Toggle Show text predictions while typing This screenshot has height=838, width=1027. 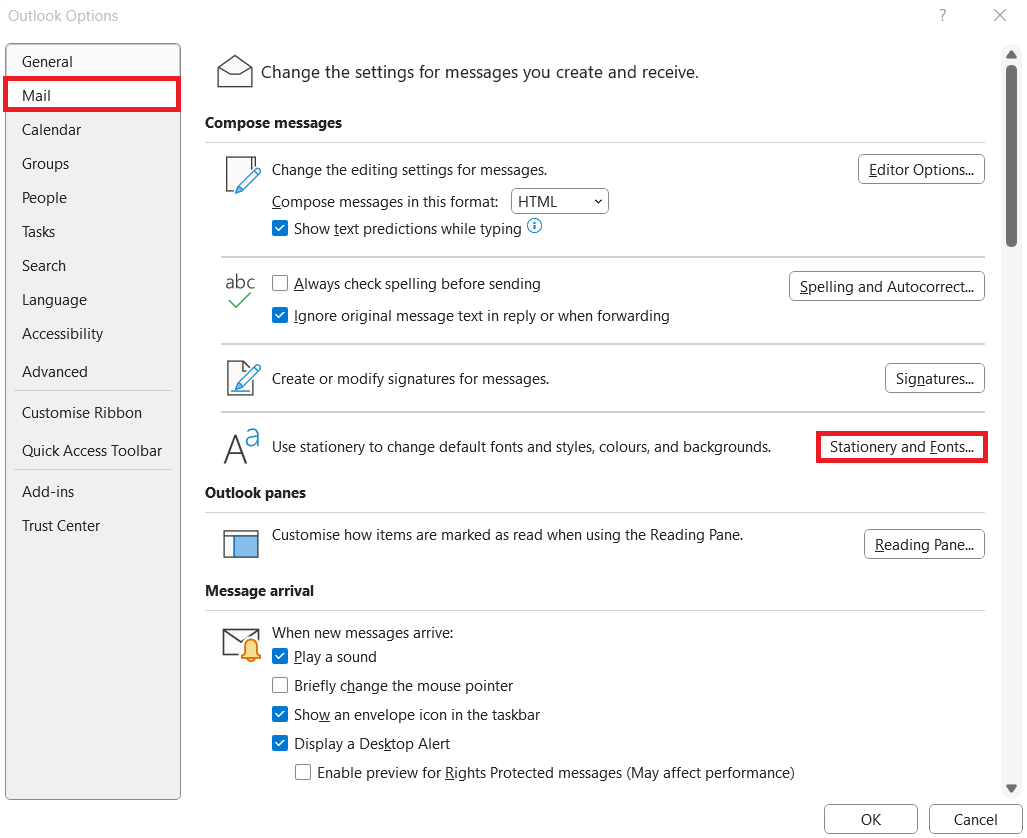point(280,228)
